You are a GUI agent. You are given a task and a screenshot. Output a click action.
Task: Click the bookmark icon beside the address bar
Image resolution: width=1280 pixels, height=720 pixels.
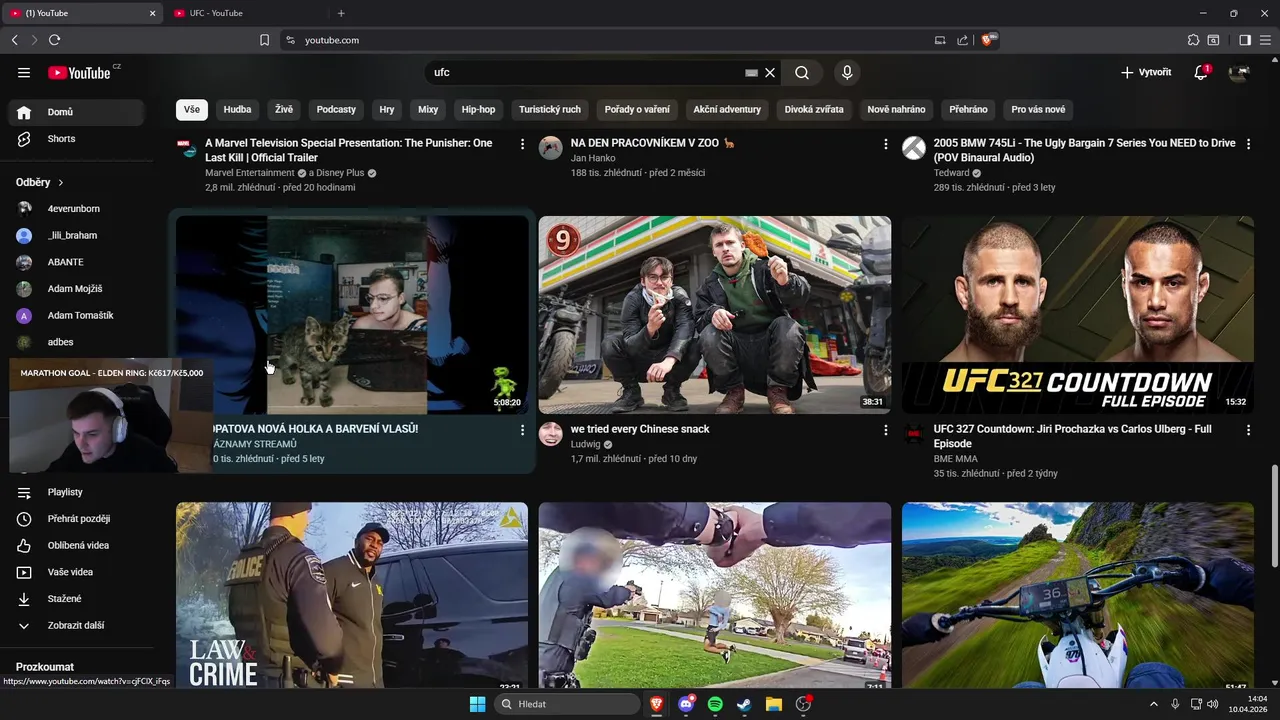[x=264, y=40]
